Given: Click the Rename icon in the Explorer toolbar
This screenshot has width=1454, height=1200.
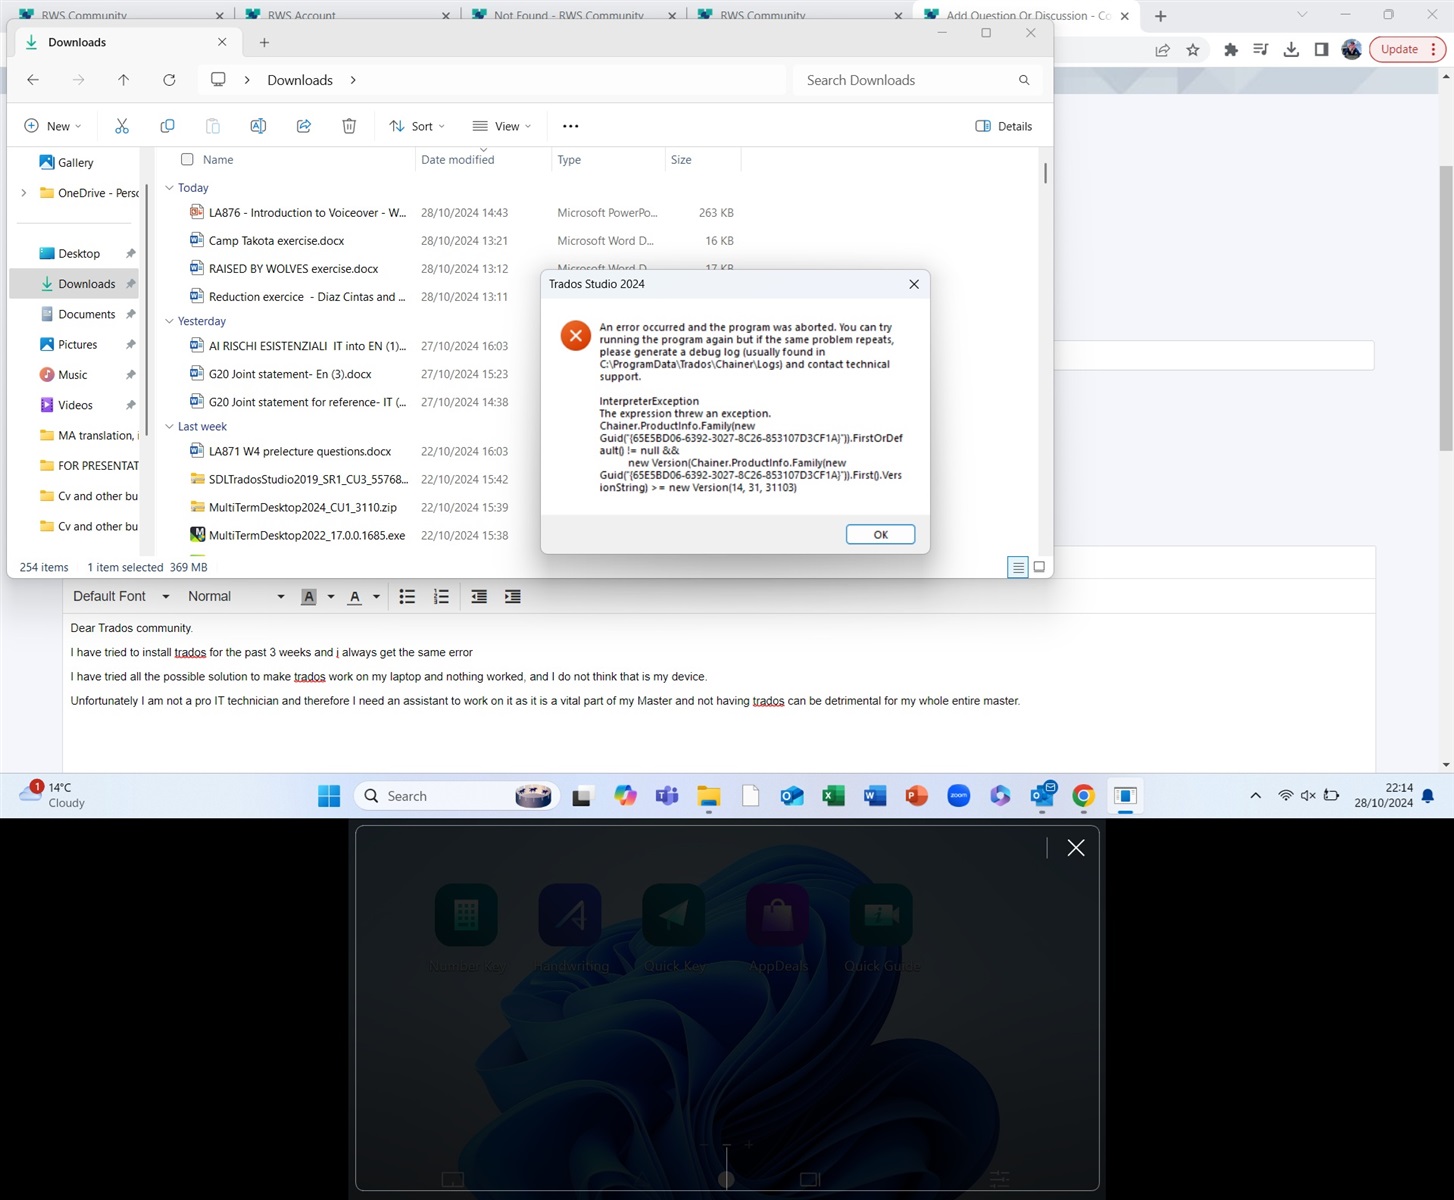Looking at the screenshot, I should click(x=258, y=126).
